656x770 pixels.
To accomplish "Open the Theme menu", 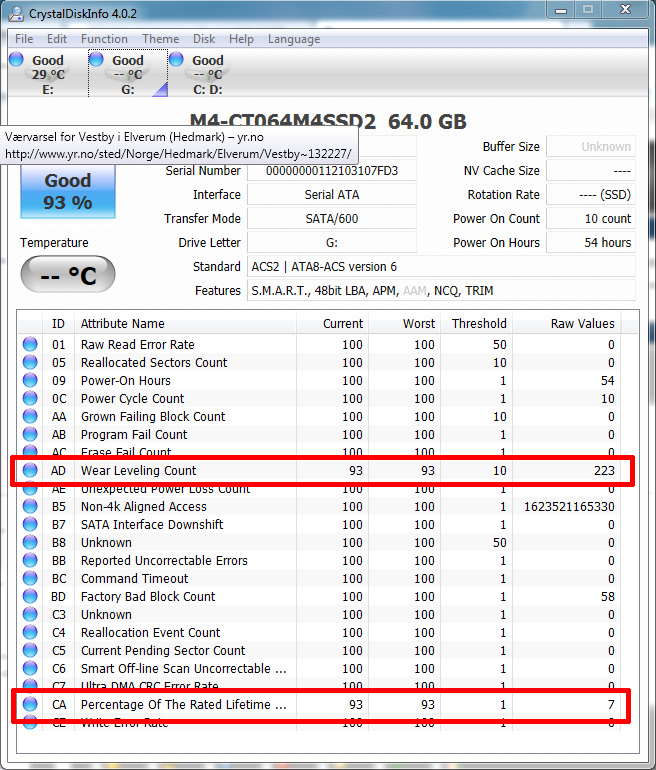I will [161, 39].
